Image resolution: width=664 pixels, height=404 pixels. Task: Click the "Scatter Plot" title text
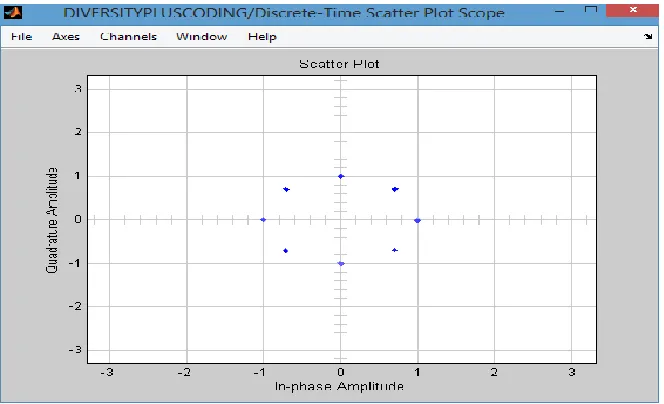[339, 64]
